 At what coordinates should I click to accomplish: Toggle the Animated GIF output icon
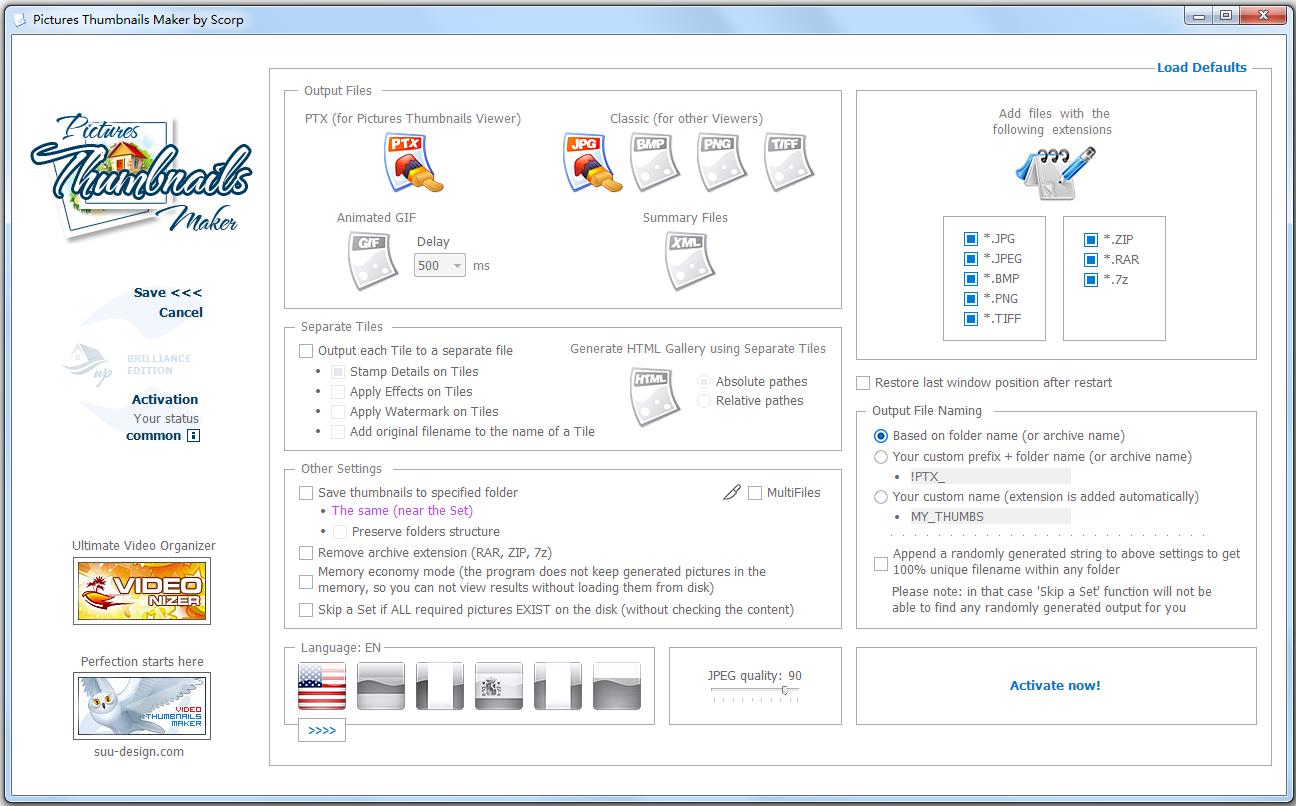pyautogui.click(x=372, y=260)
